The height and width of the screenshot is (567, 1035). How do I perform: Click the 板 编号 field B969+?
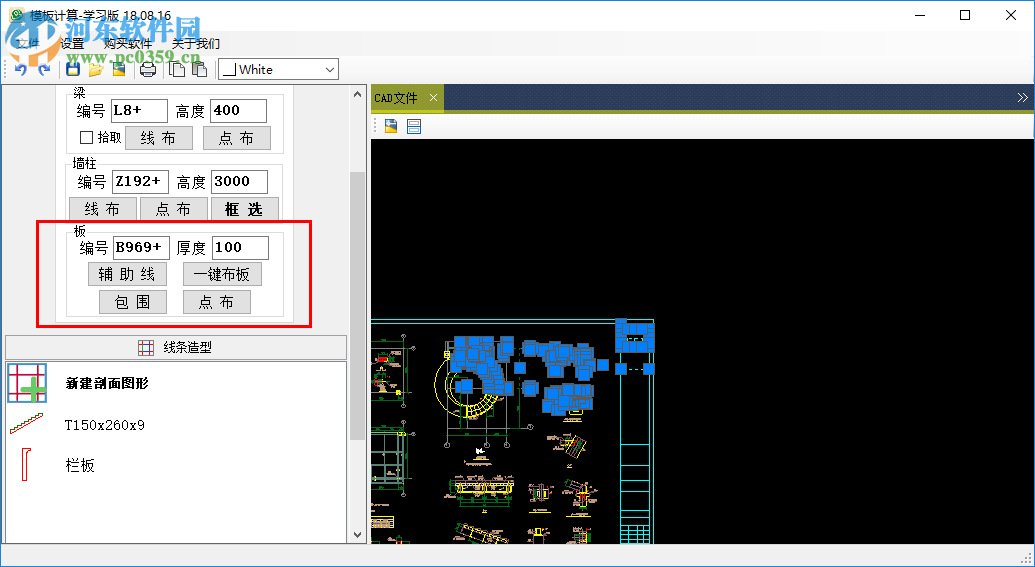141,248
